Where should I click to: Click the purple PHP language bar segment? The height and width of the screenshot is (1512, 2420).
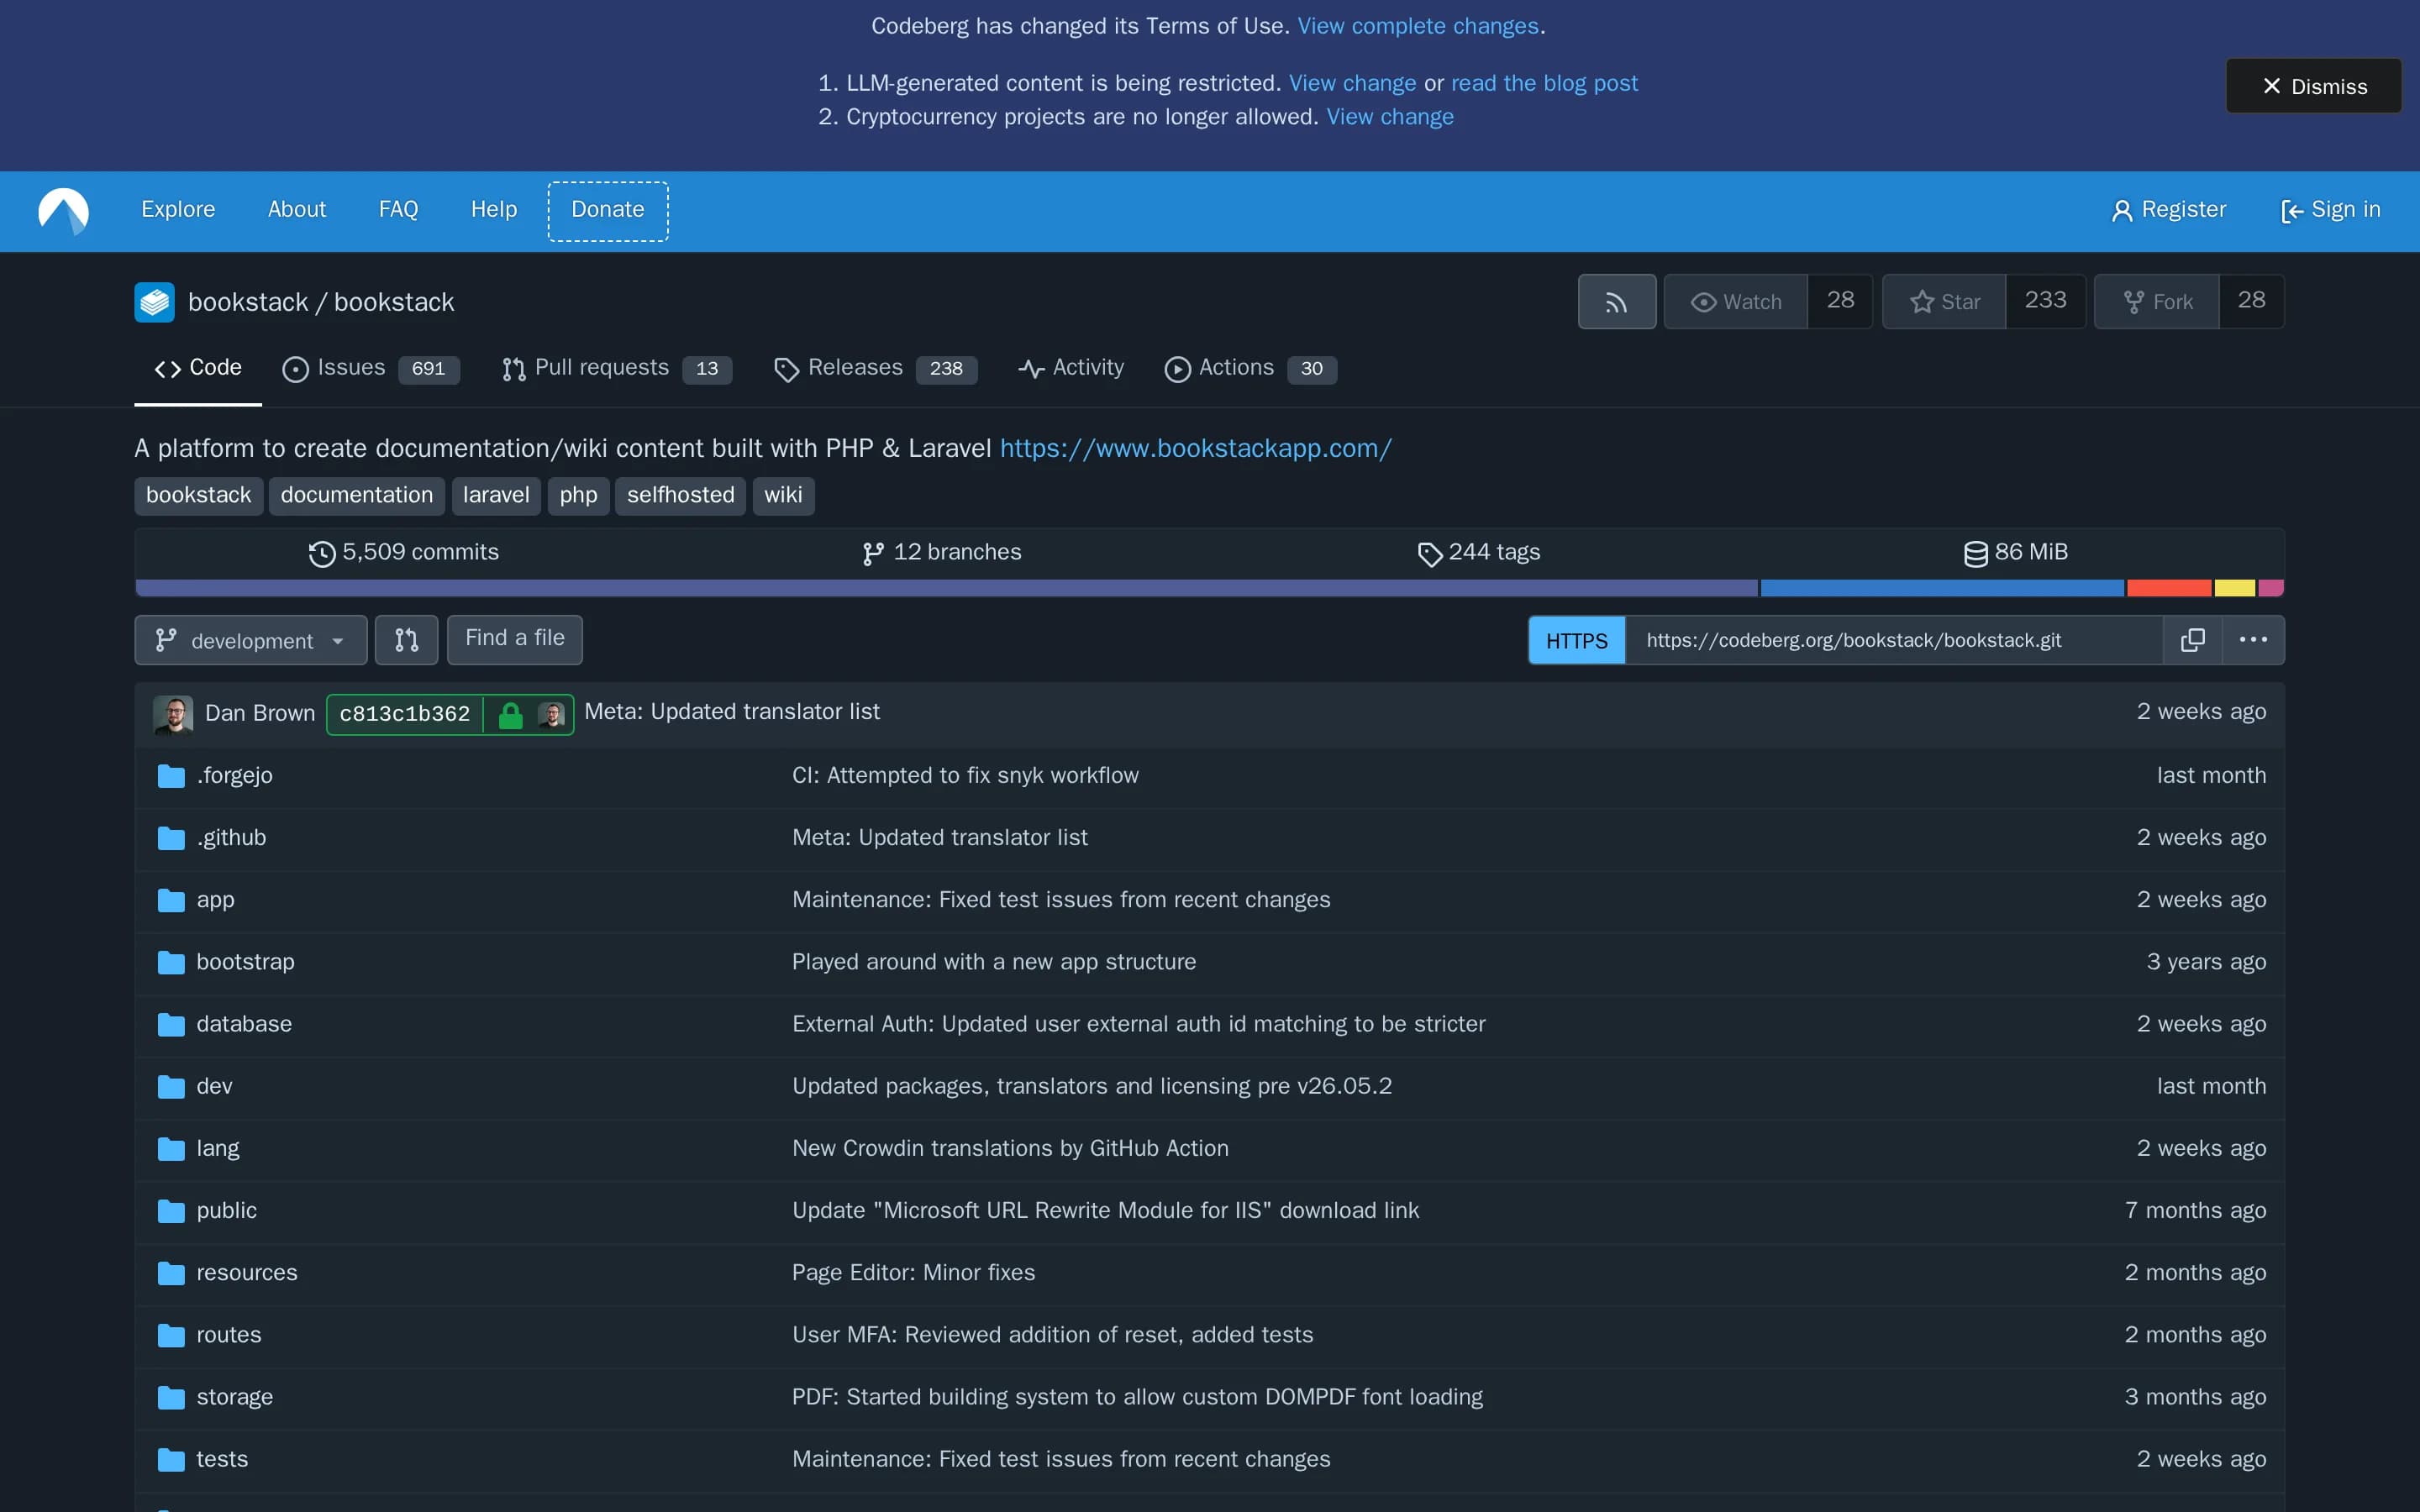(x=947, y=588)
